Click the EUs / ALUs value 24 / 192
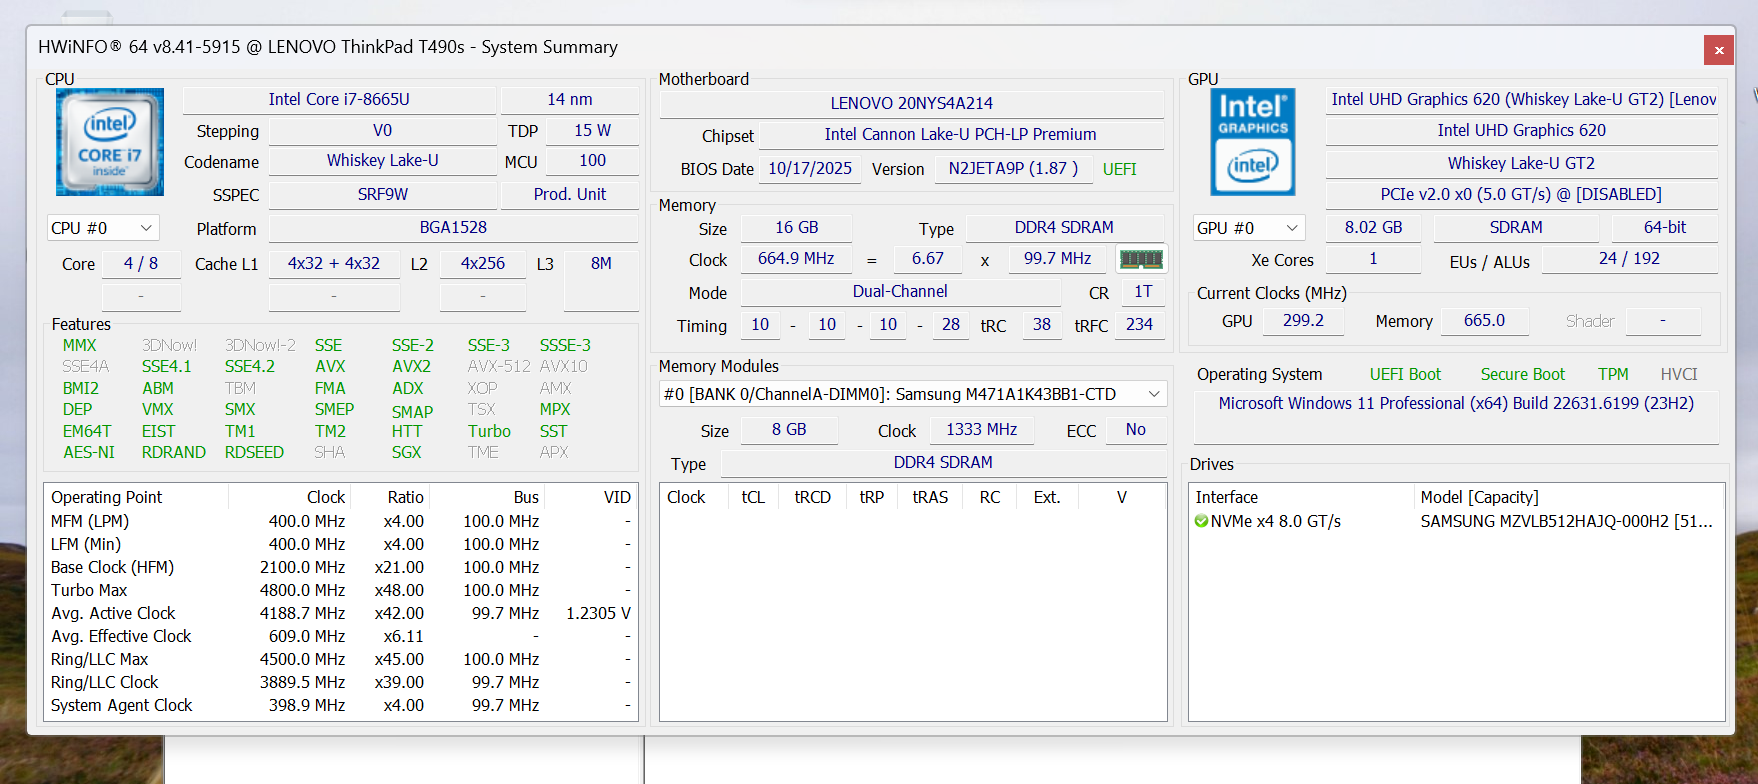 [1630, 258]
